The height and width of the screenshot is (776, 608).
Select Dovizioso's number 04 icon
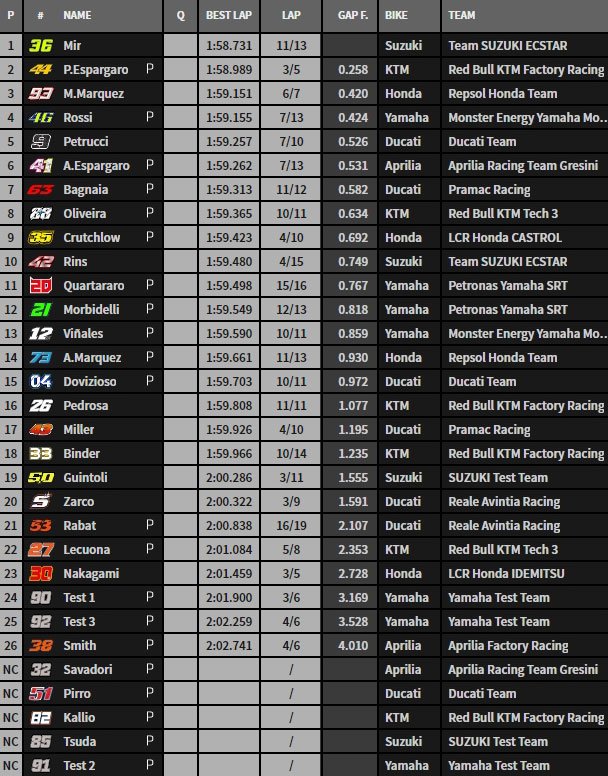click(40, 382)
